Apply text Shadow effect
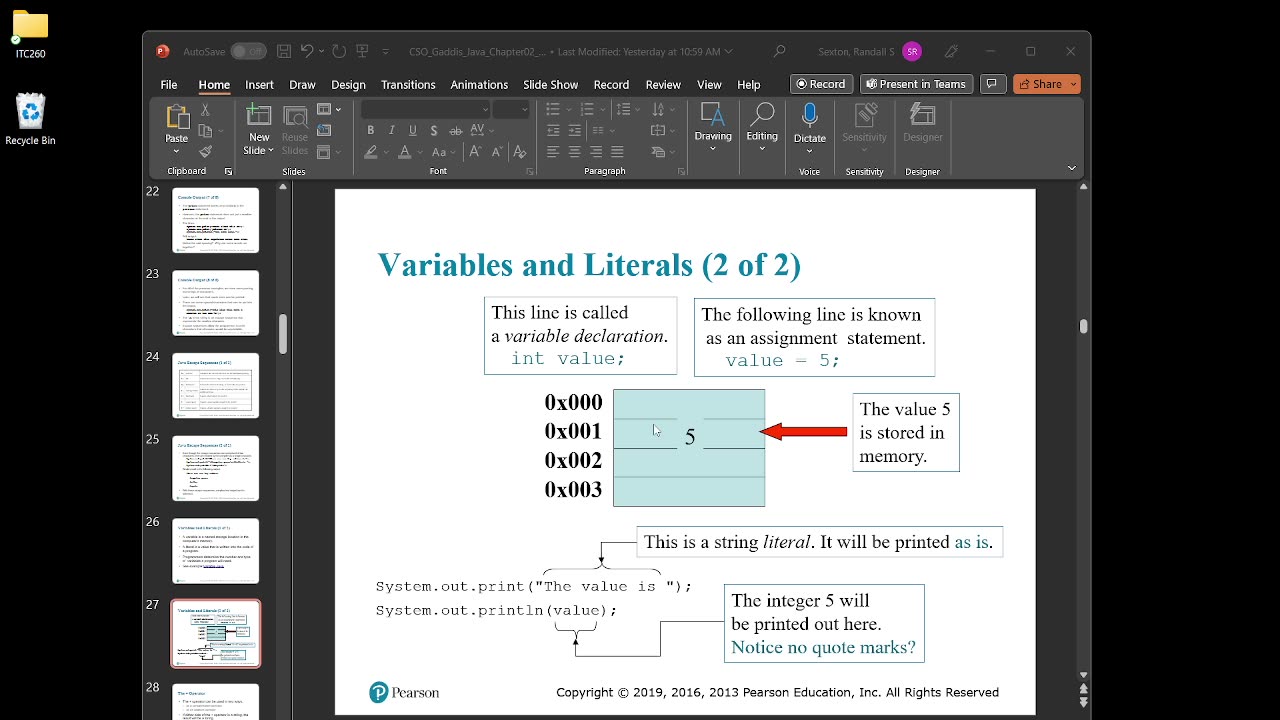The width and height of the screenshot is (1280, 720). click(433, 131)
